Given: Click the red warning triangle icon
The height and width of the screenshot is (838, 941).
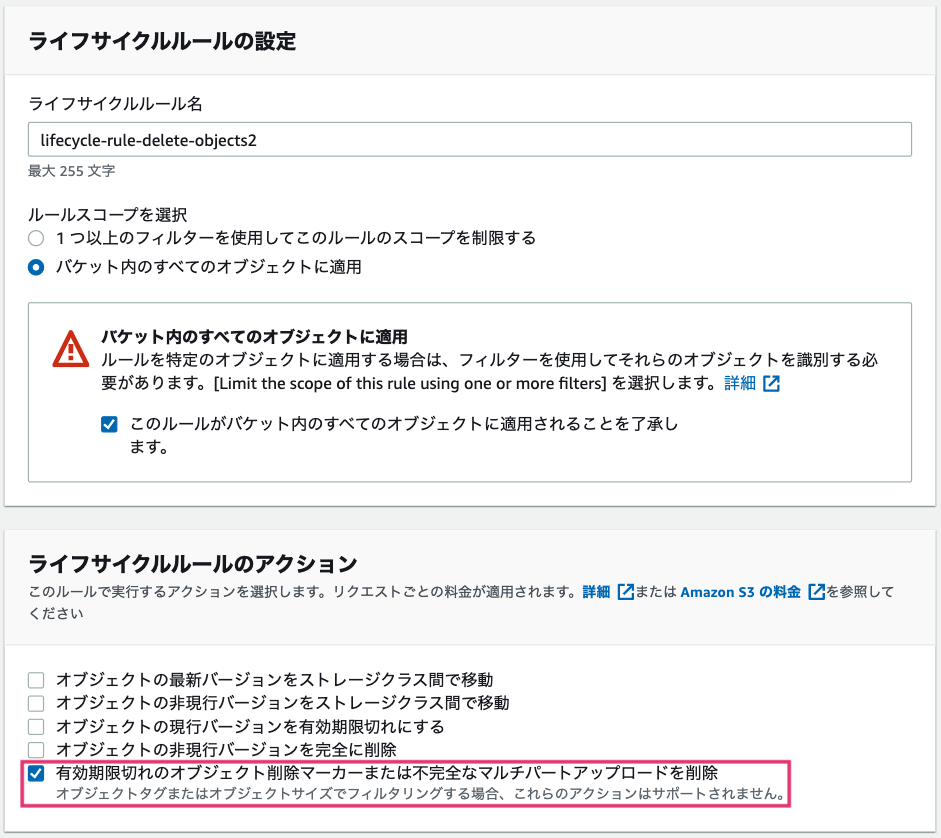Looking at the screenshot, I should pos(69,349).
